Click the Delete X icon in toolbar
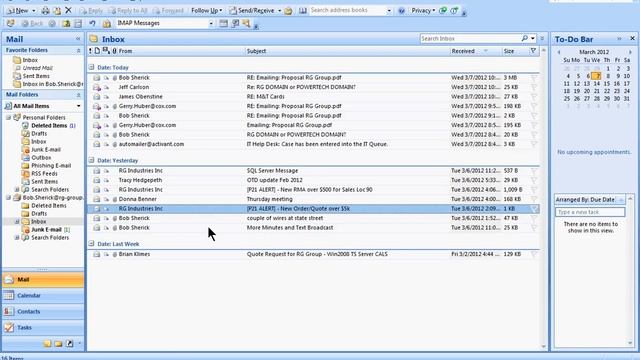 tap(69, 10)
